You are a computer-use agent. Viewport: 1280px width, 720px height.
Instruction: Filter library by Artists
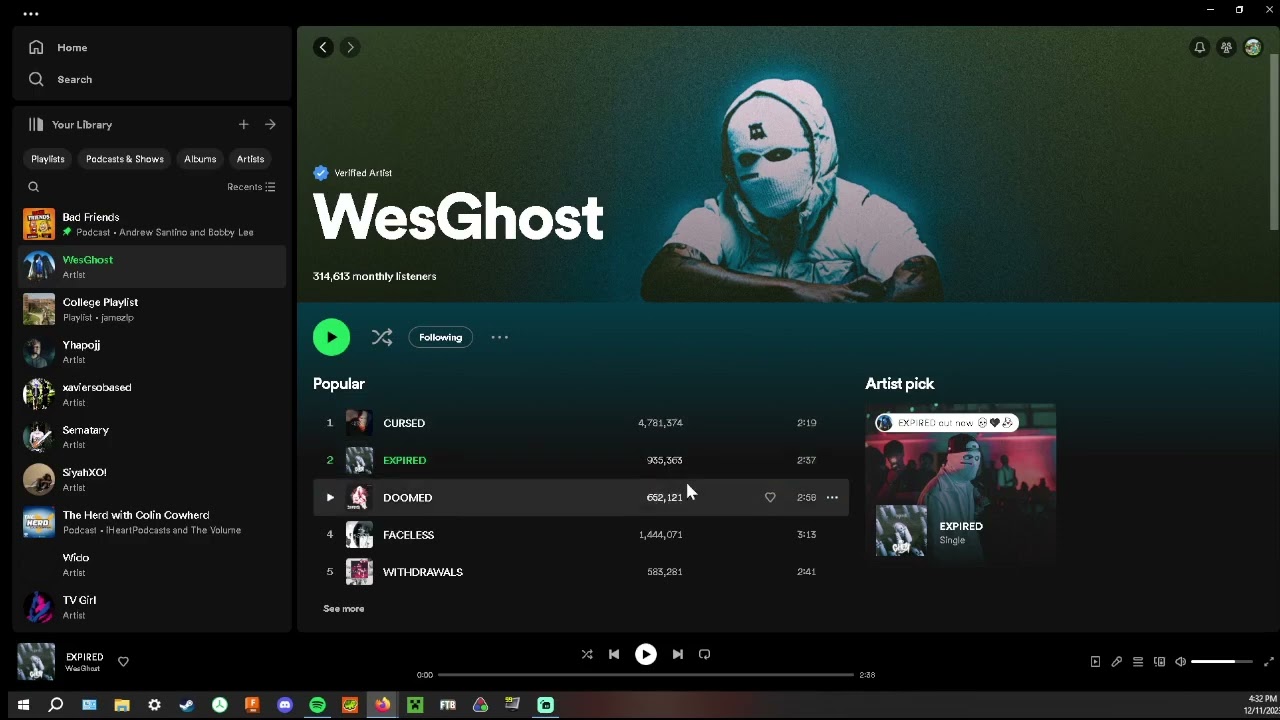tap(250, 159)
